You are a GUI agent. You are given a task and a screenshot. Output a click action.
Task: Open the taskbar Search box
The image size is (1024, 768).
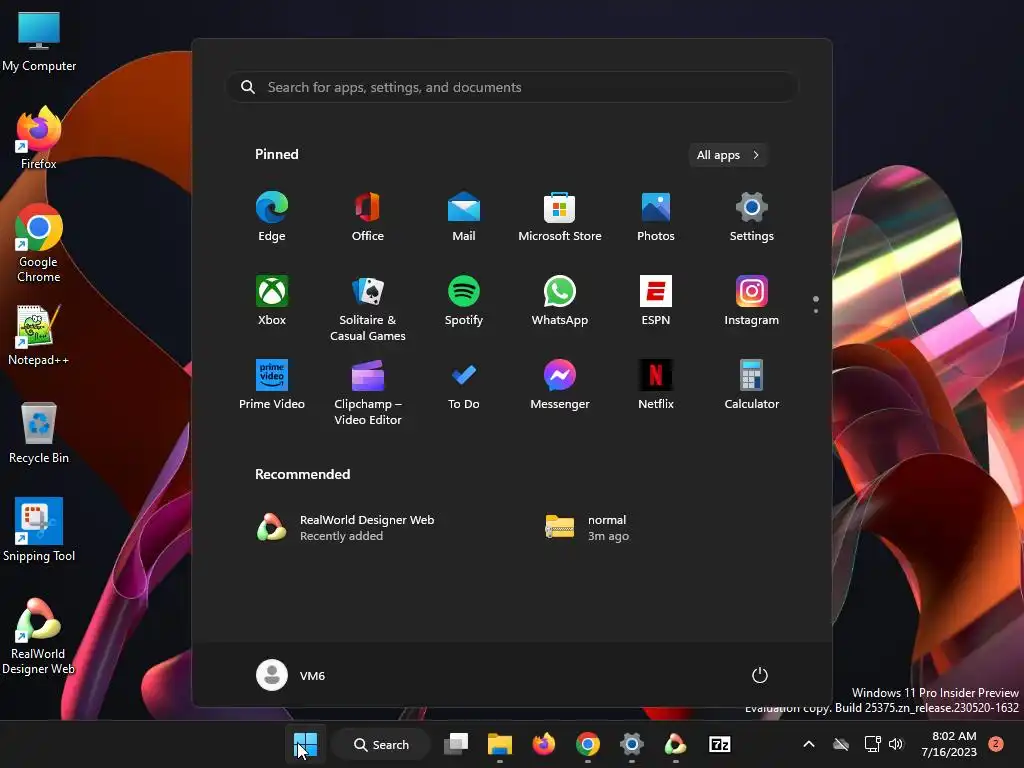pos(381,744)
